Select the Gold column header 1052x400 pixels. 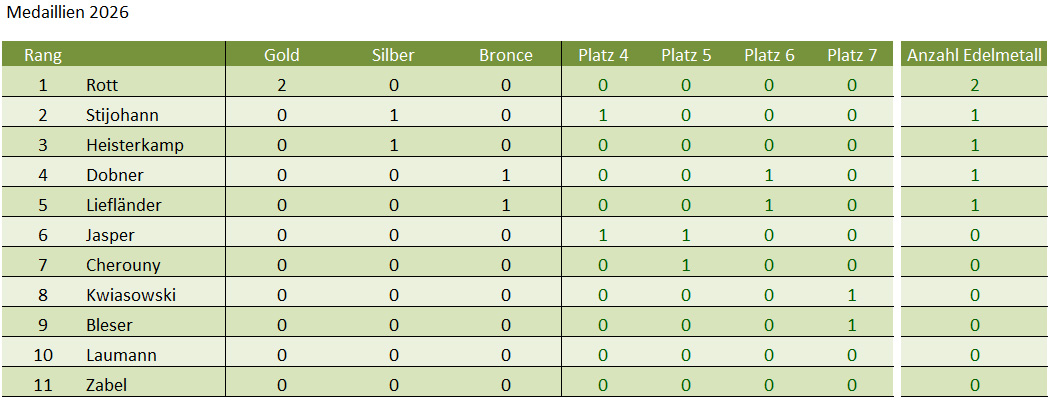282,55
